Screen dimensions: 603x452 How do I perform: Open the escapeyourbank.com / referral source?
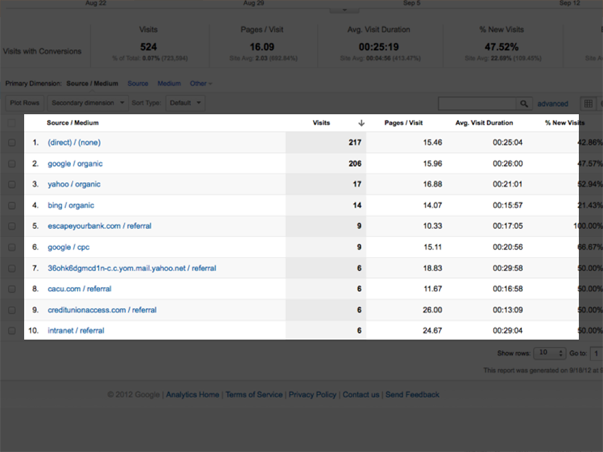(x=99, y=226)
